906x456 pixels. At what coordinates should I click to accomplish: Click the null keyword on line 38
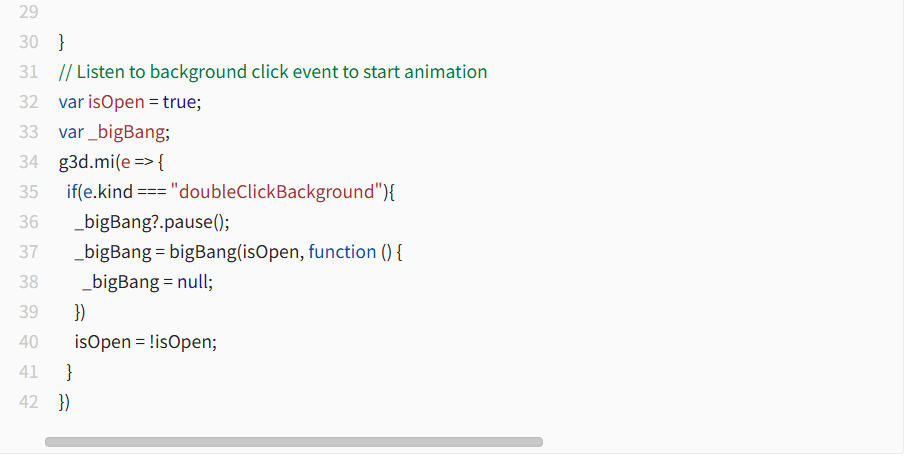click(192, 282)
